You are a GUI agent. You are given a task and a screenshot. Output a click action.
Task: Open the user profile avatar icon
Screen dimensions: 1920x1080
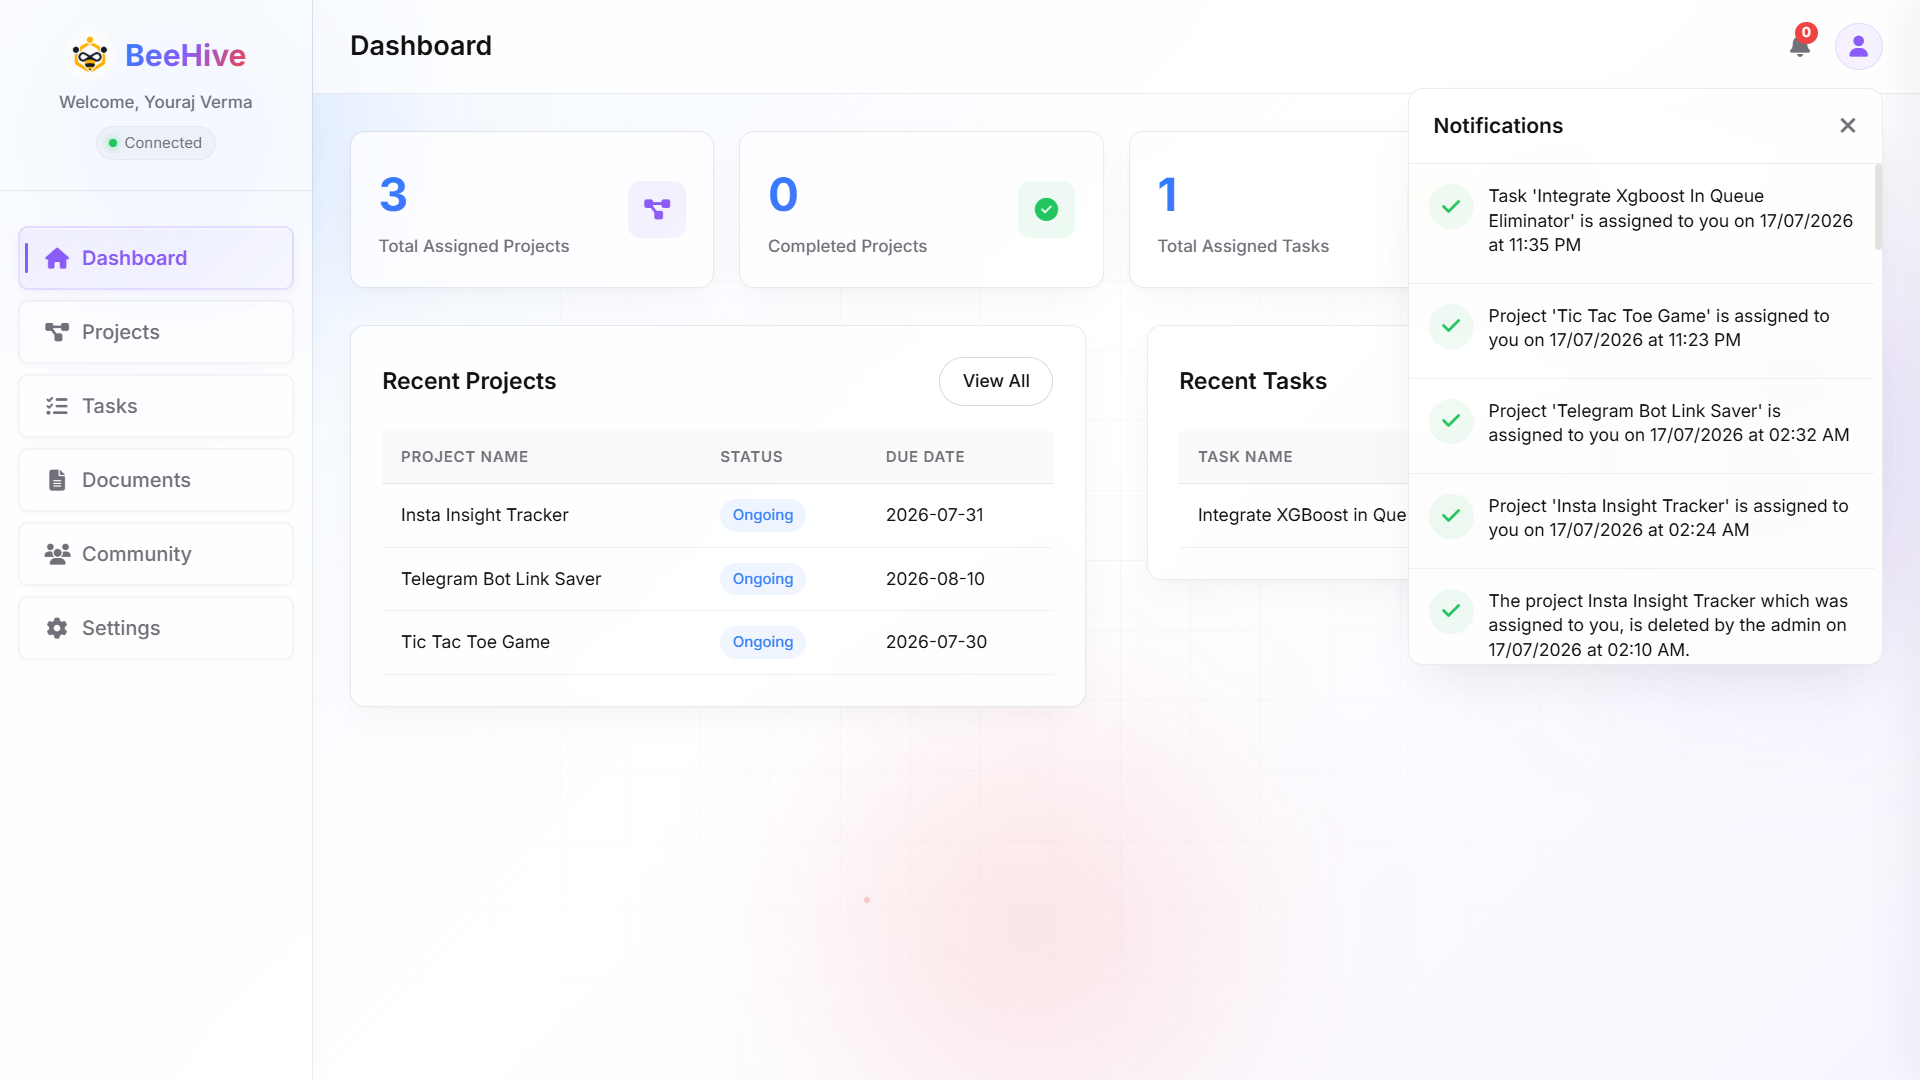(1858, 46)
